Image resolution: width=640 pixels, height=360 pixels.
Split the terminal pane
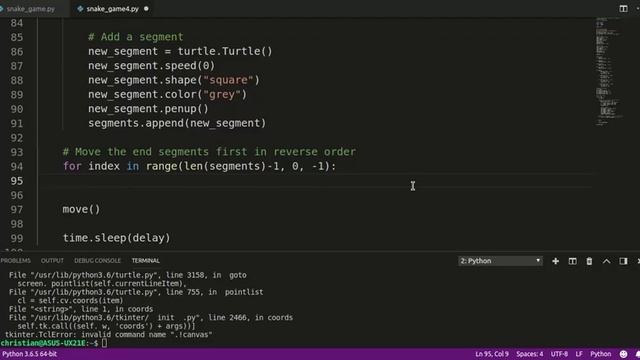click(x=573, y=261)
